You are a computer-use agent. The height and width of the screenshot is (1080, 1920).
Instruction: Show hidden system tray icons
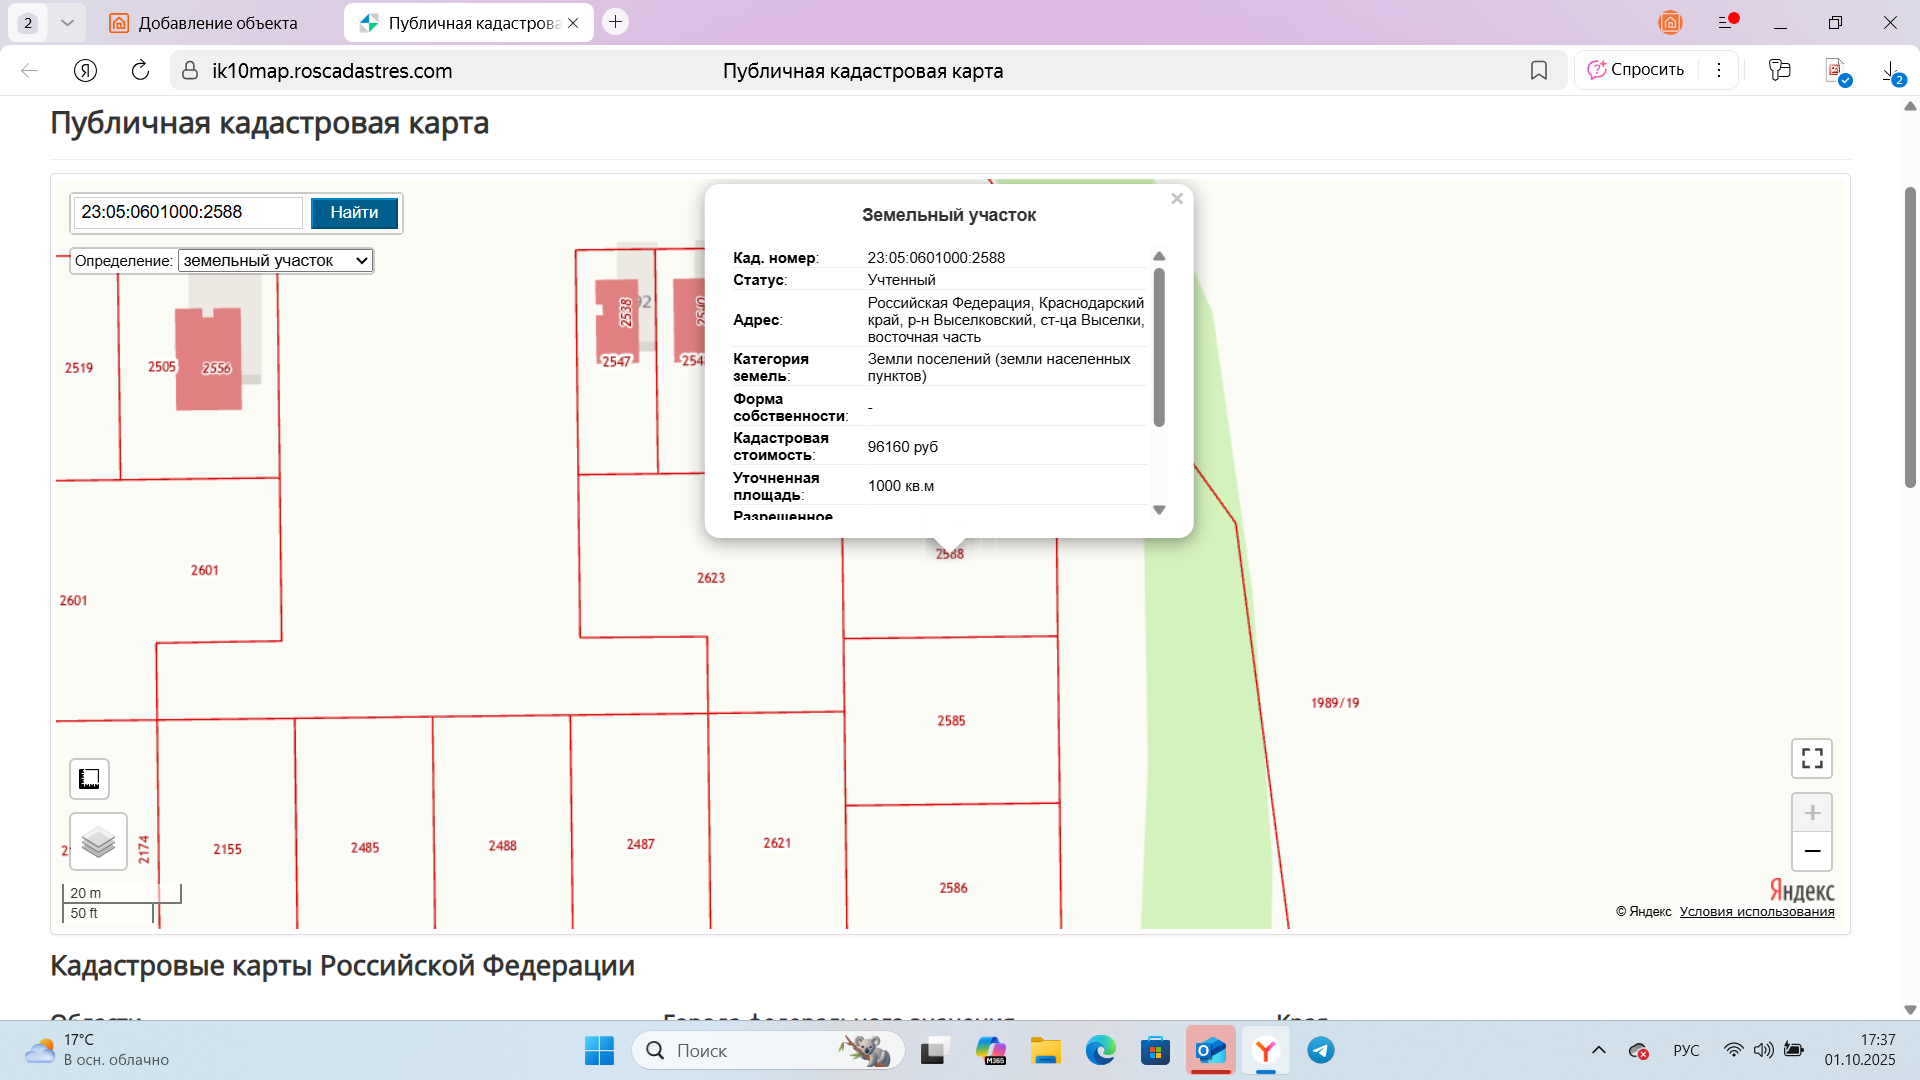(x=1598, y=1051)
